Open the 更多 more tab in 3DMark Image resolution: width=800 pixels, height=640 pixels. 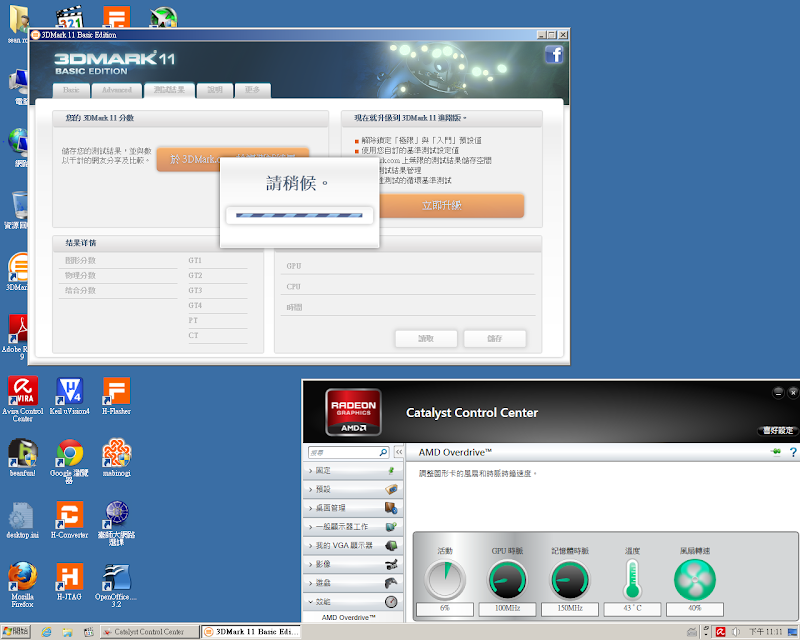coord(253,90)
